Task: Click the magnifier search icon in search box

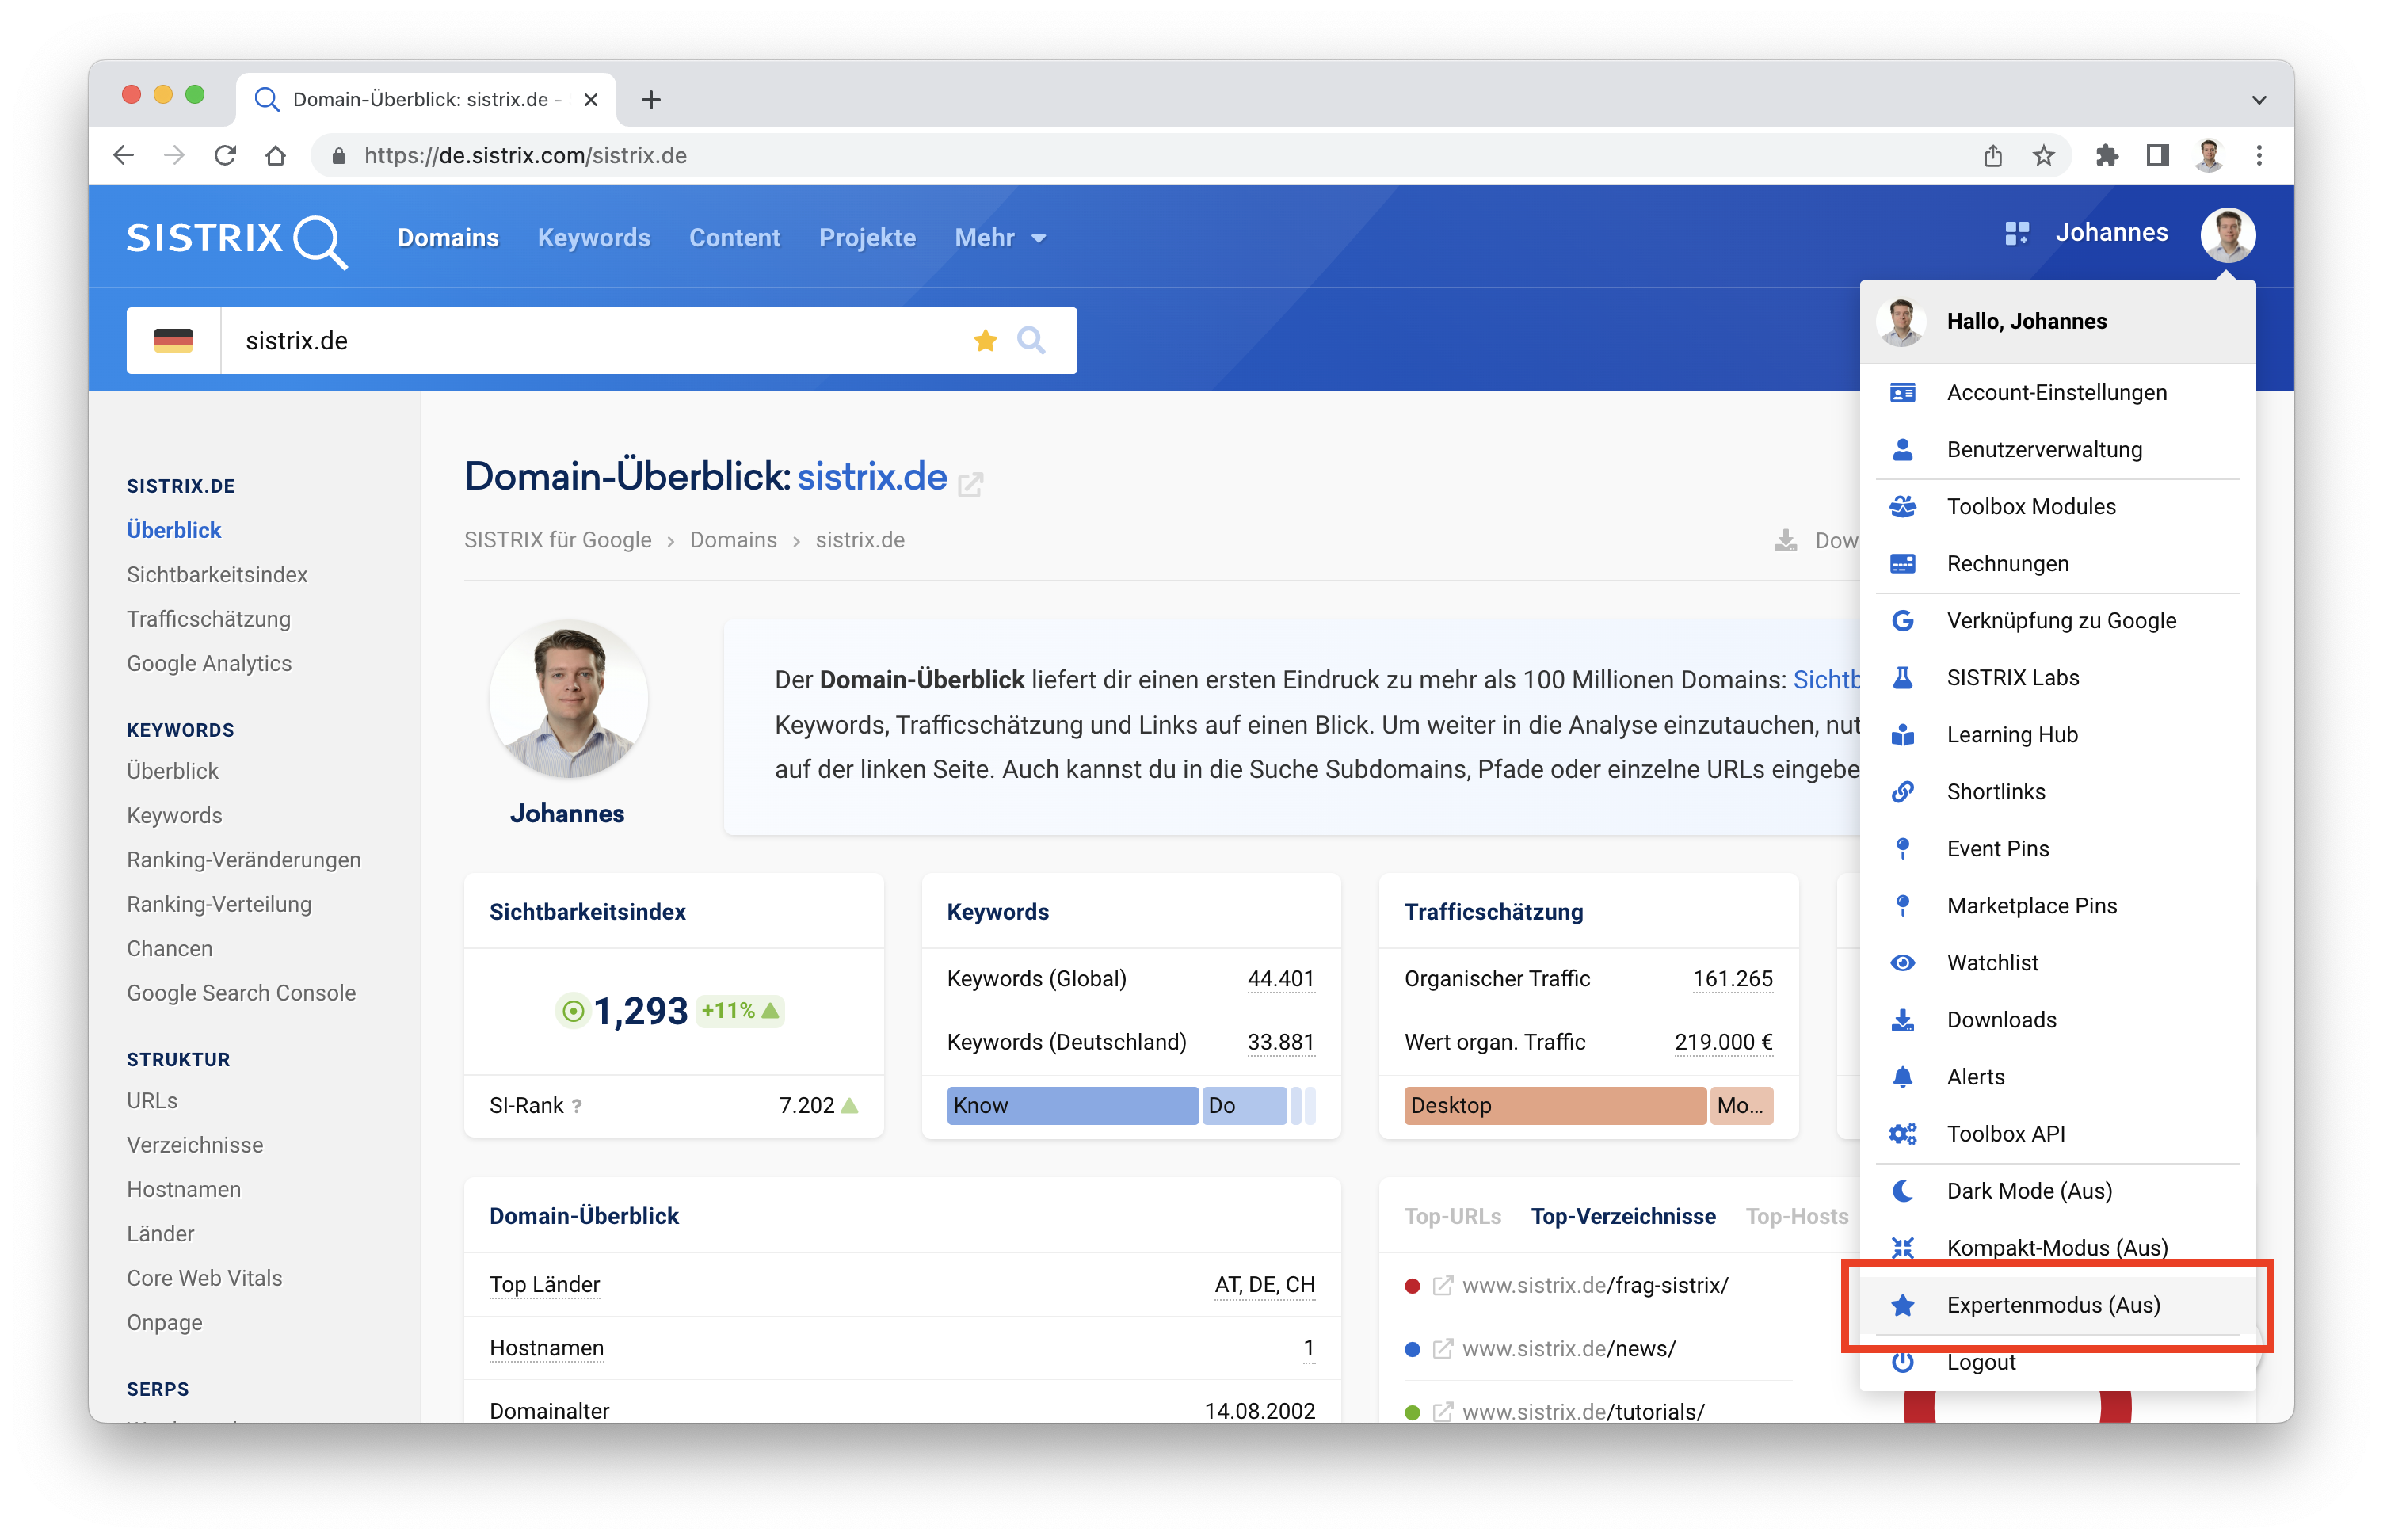Action: [x=1031, y=341]
